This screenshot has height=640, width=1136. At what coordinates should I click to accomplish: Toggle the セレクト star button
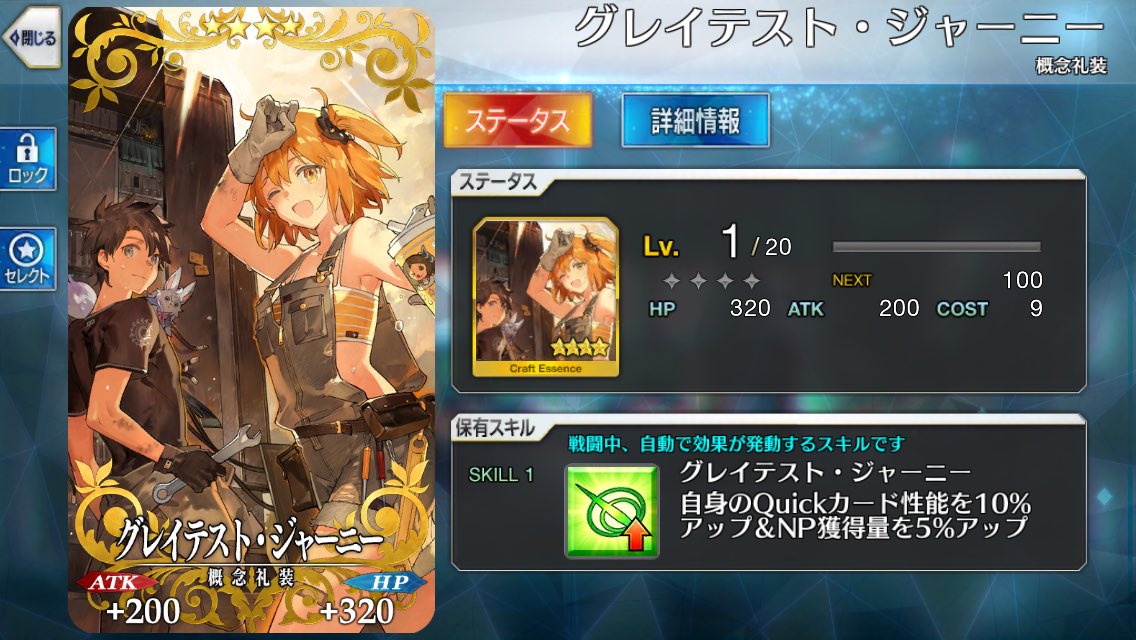28,259
